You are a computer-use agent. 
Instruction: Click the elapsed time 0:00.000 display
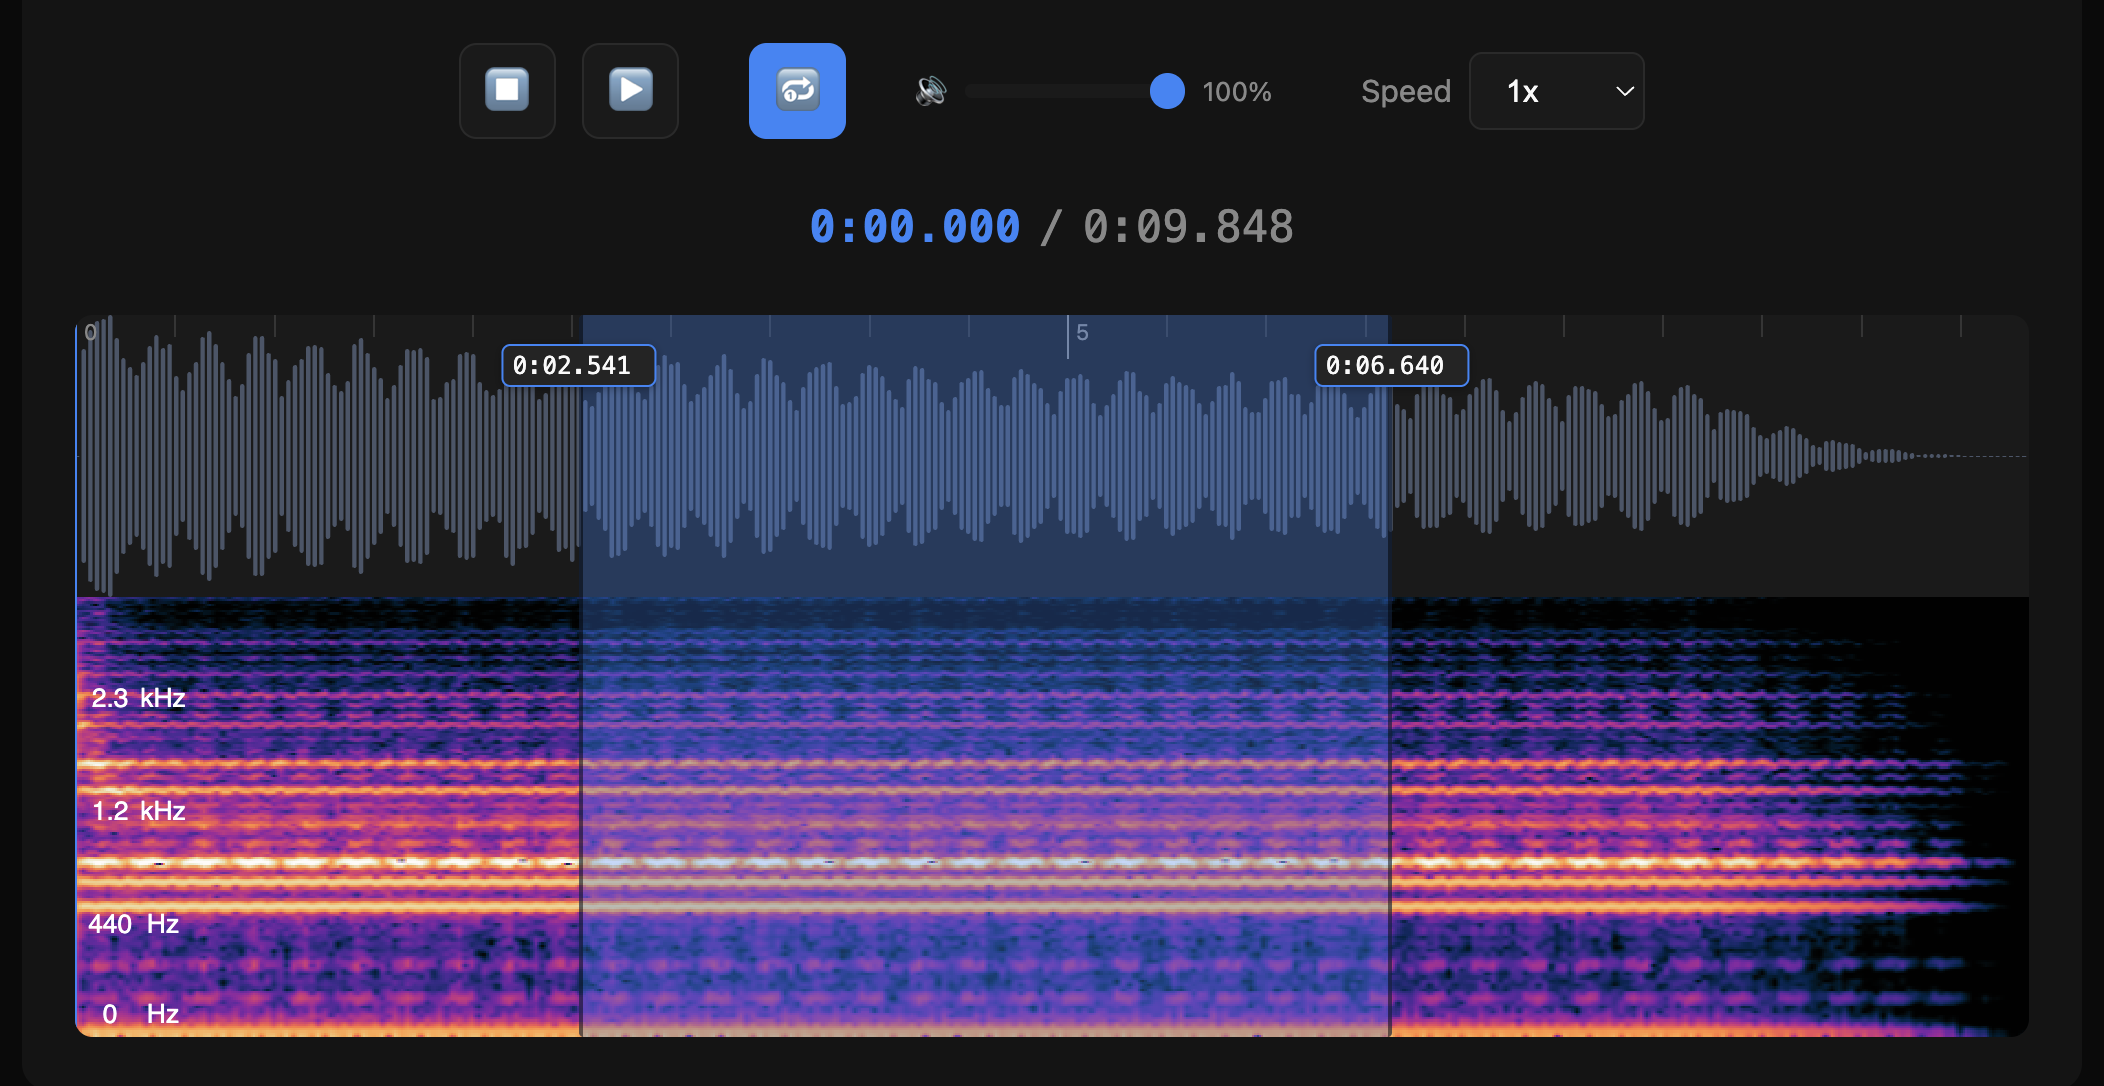(x=914, y=226)
